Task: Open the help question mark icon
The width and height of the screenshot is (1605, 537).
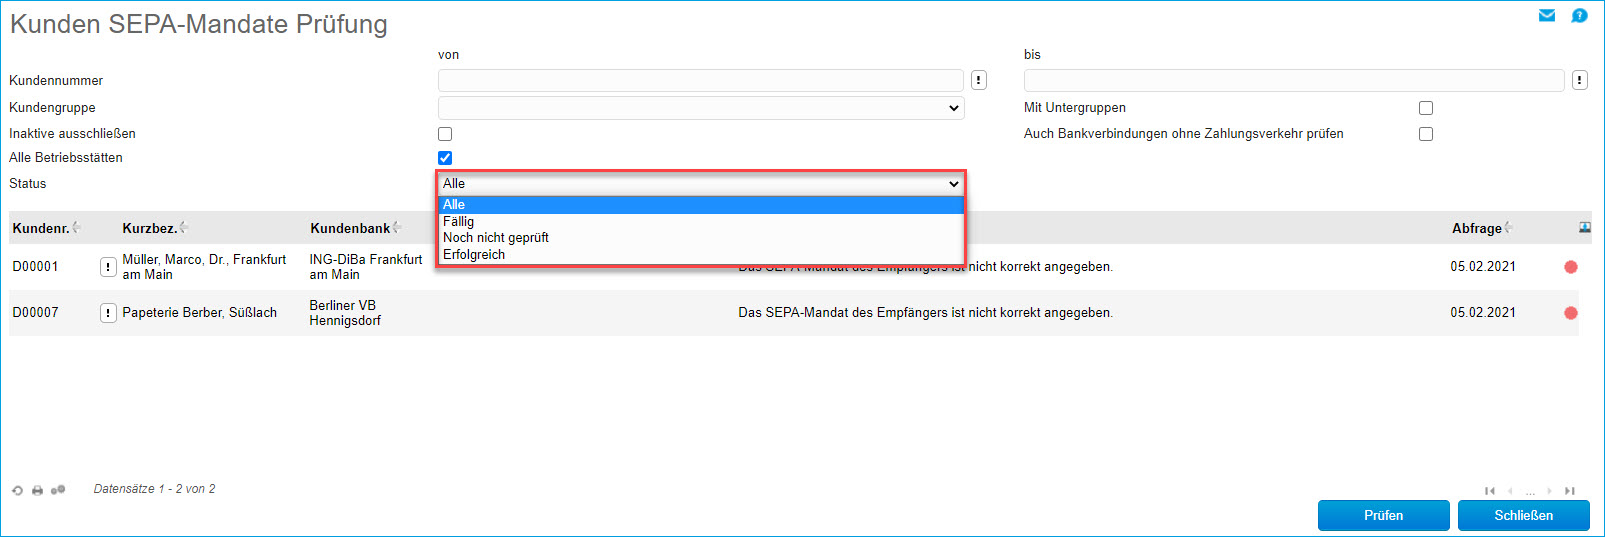Action: pyautogui.click(x=1579, y=15)
